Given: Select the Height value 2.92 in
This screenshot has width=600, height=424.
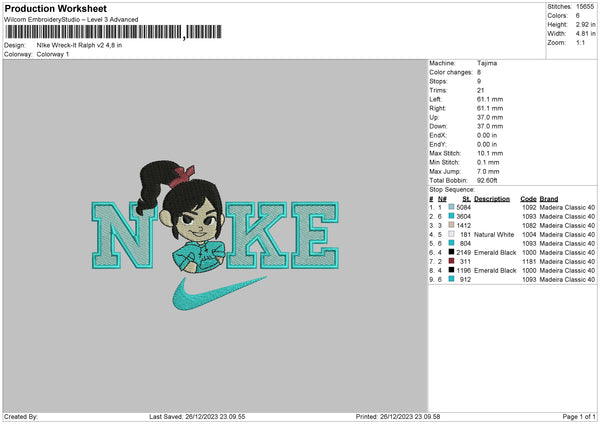Looking at the screenshot, I should (x=585, y=24).
